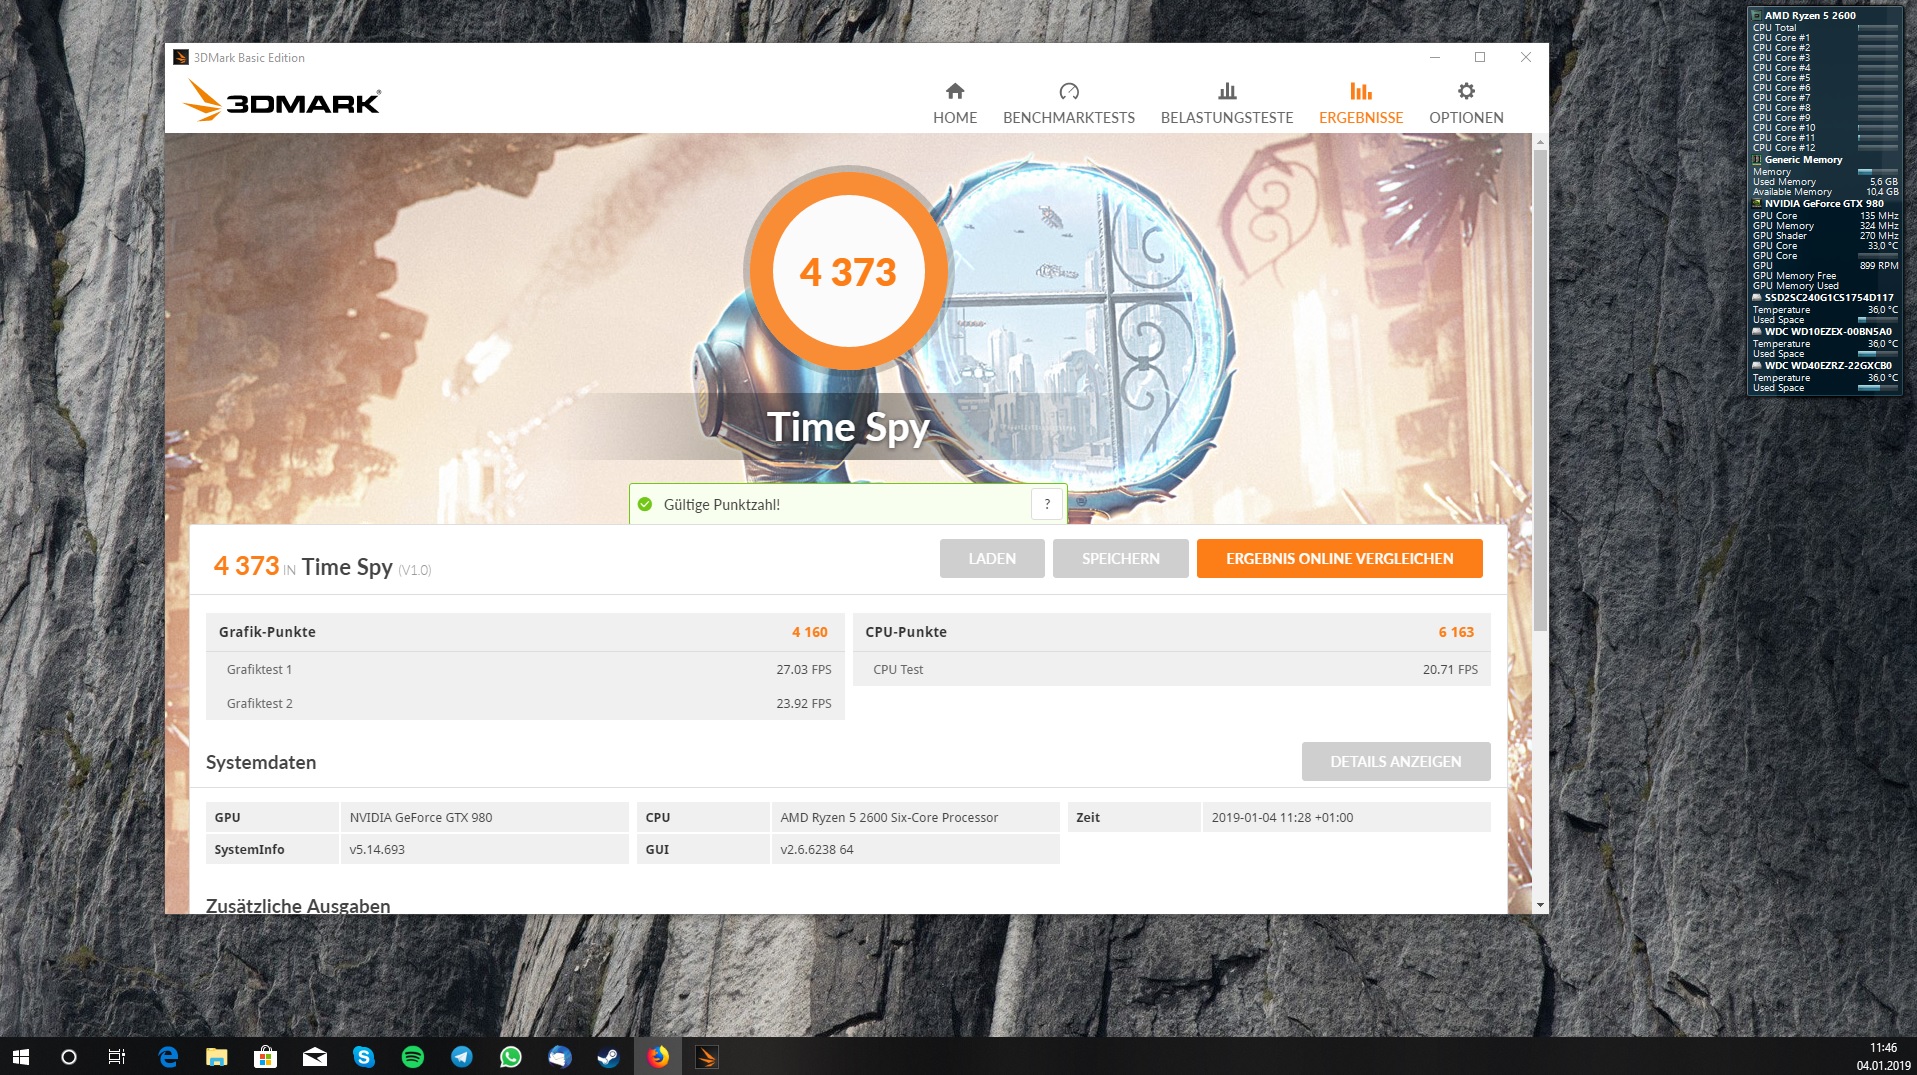The width and height of the screenshot is (1917, 1075).
Task: Click NVIDIA GeForce GTX 980 in Systemdaten
Action: [x=421, y=818]
